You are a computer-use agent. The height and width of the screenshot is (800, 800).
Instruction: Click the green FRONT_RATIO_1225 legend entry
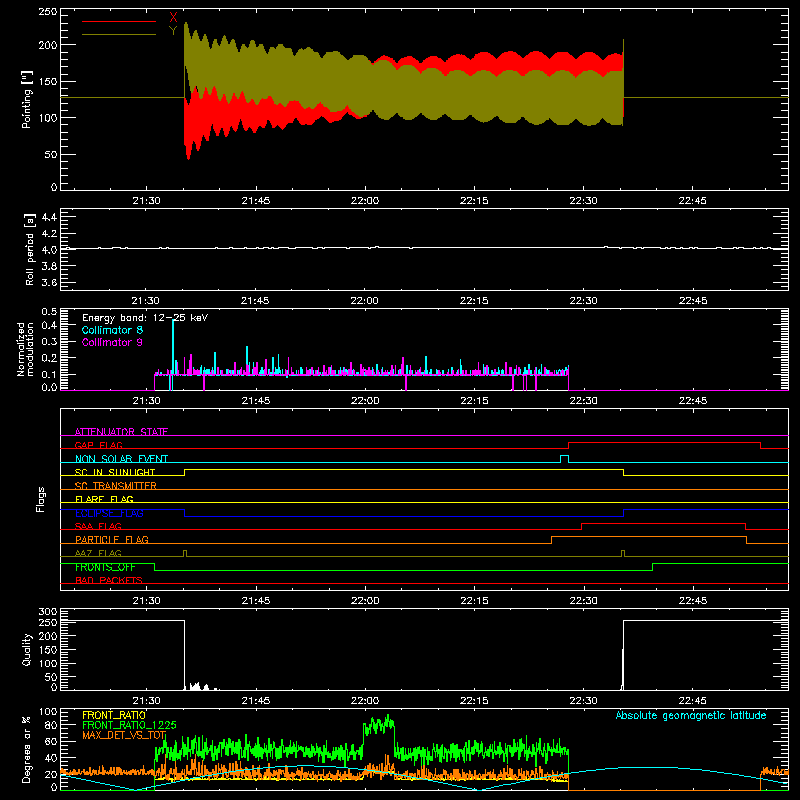coord(129,725)
